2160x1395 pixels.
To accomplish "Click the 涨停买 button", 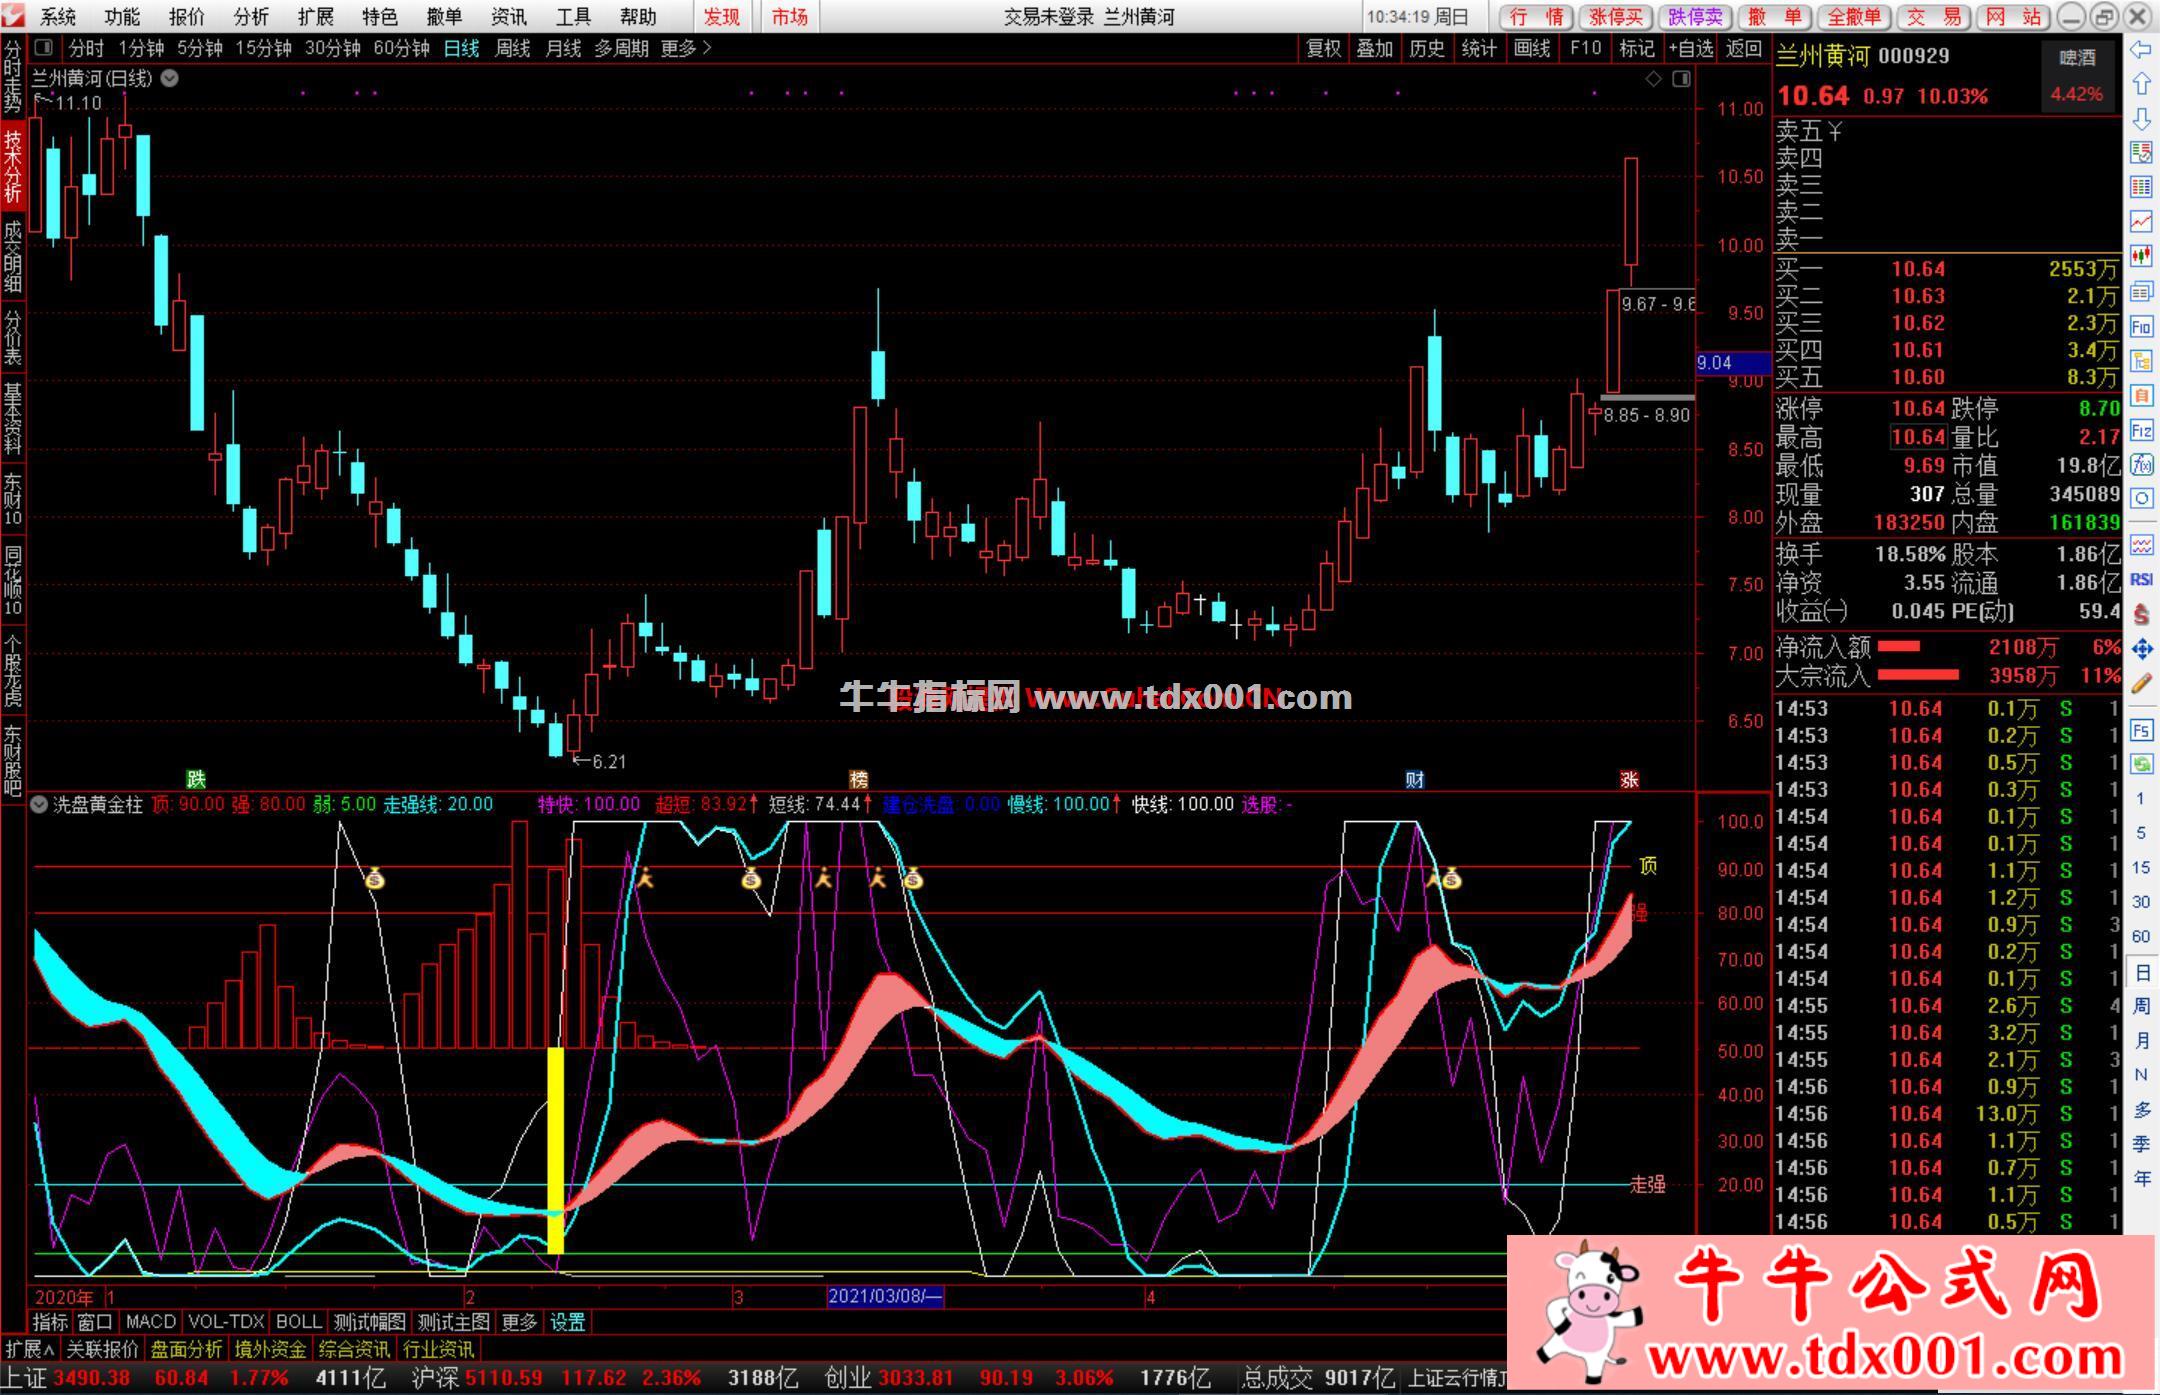I will click(1616, 17).
